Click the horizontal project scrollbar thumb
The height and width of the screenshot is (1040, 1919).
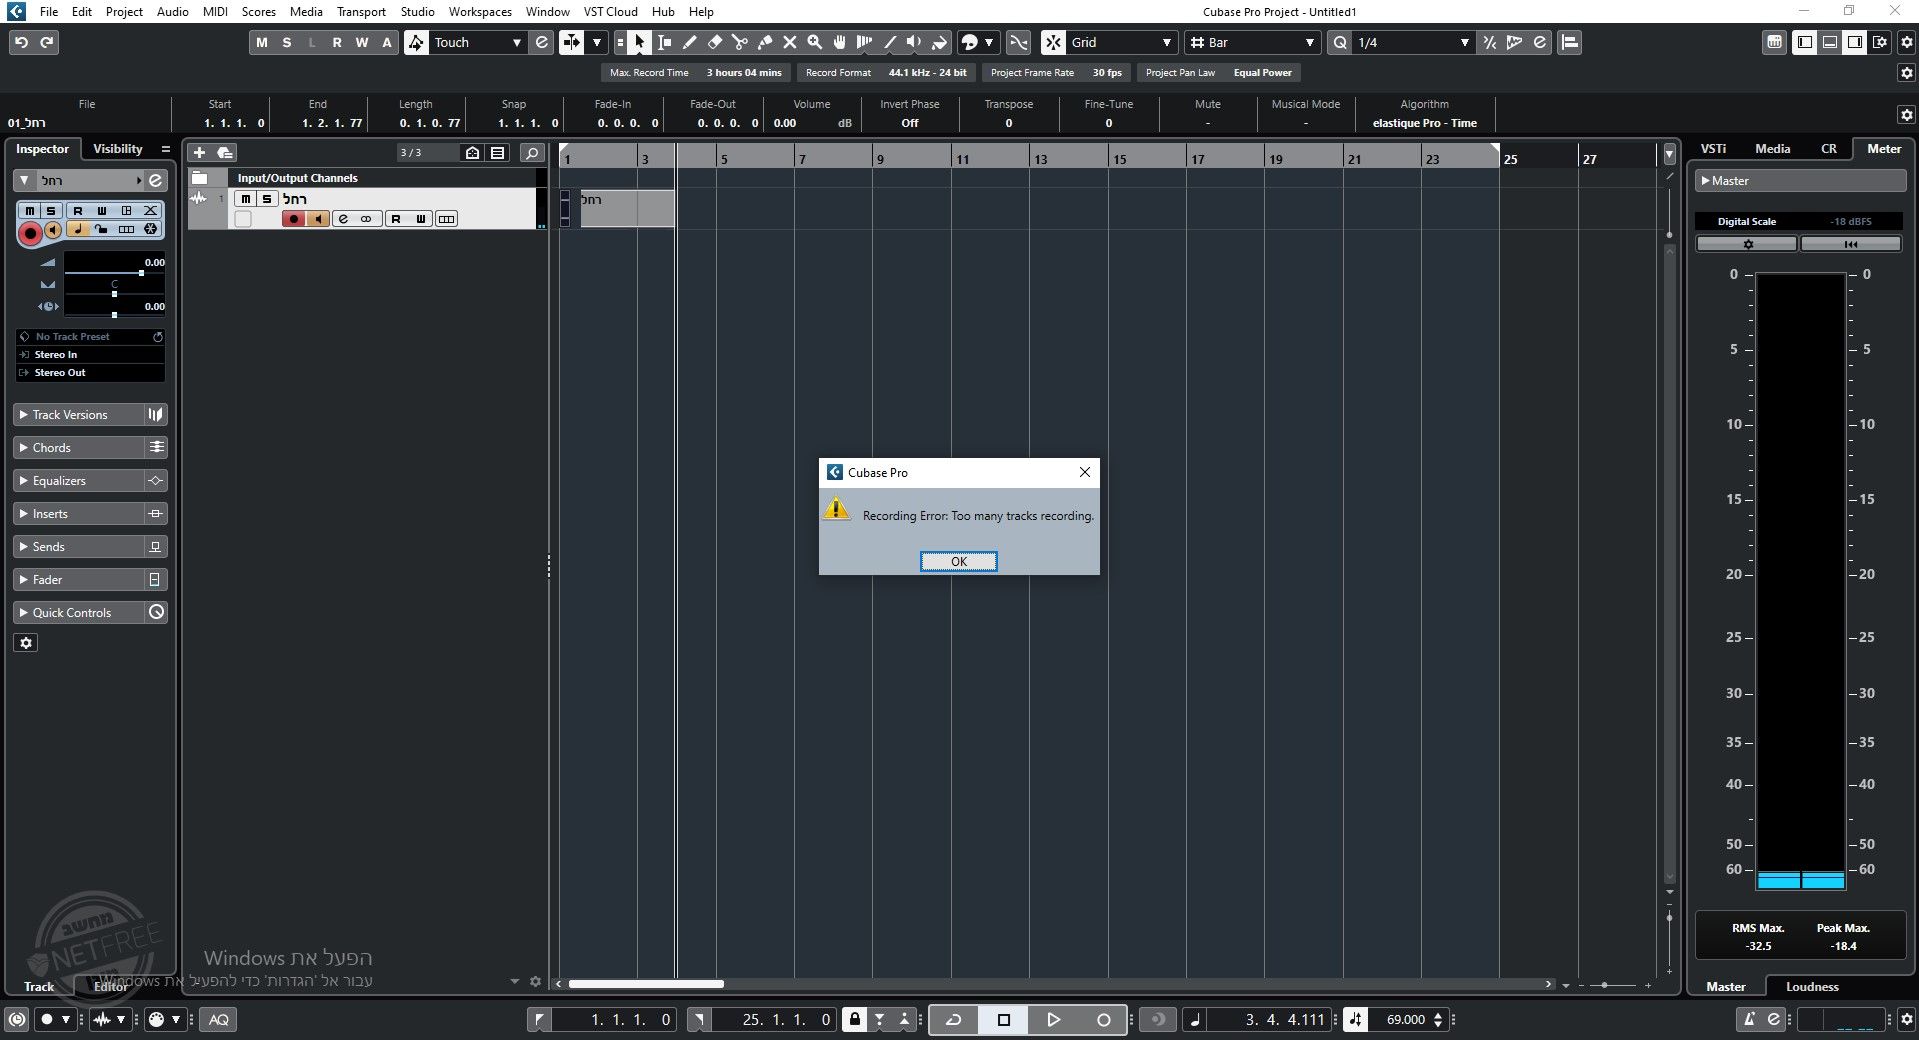(x=645, y=984)
